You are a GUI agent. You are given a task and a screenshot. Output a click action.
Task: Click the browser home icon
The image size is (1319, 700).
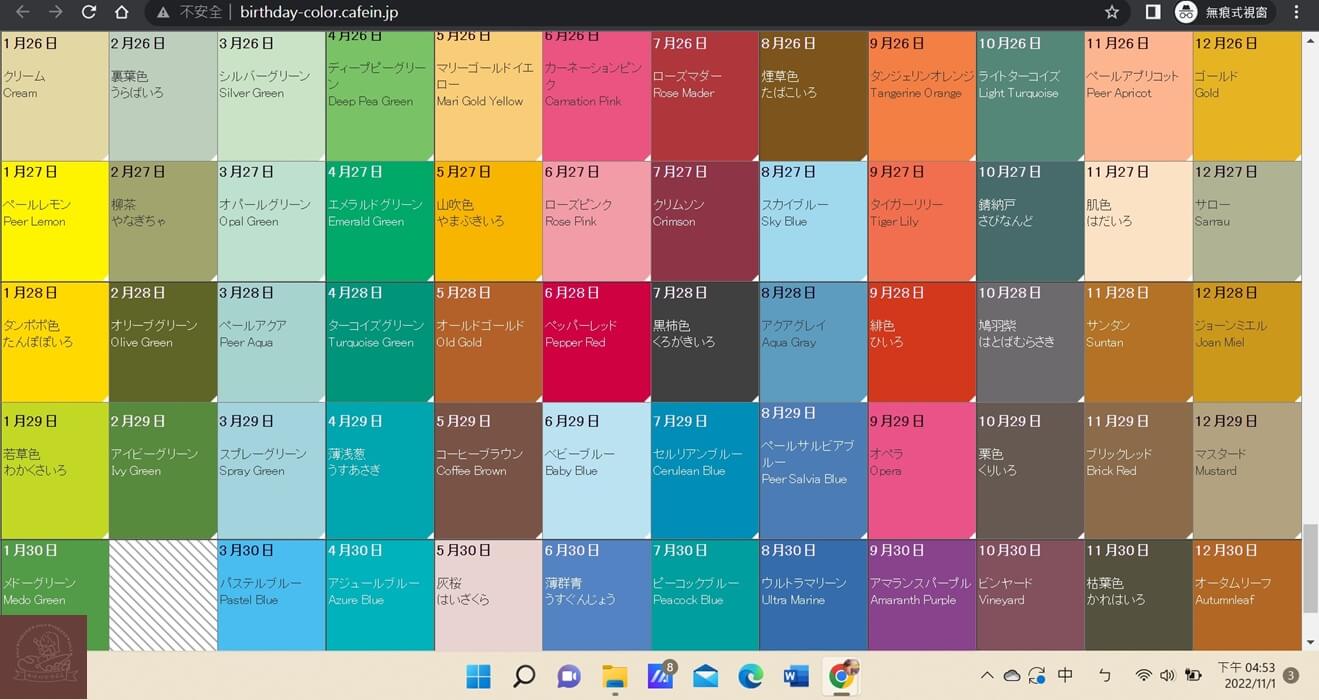(121, 13)
